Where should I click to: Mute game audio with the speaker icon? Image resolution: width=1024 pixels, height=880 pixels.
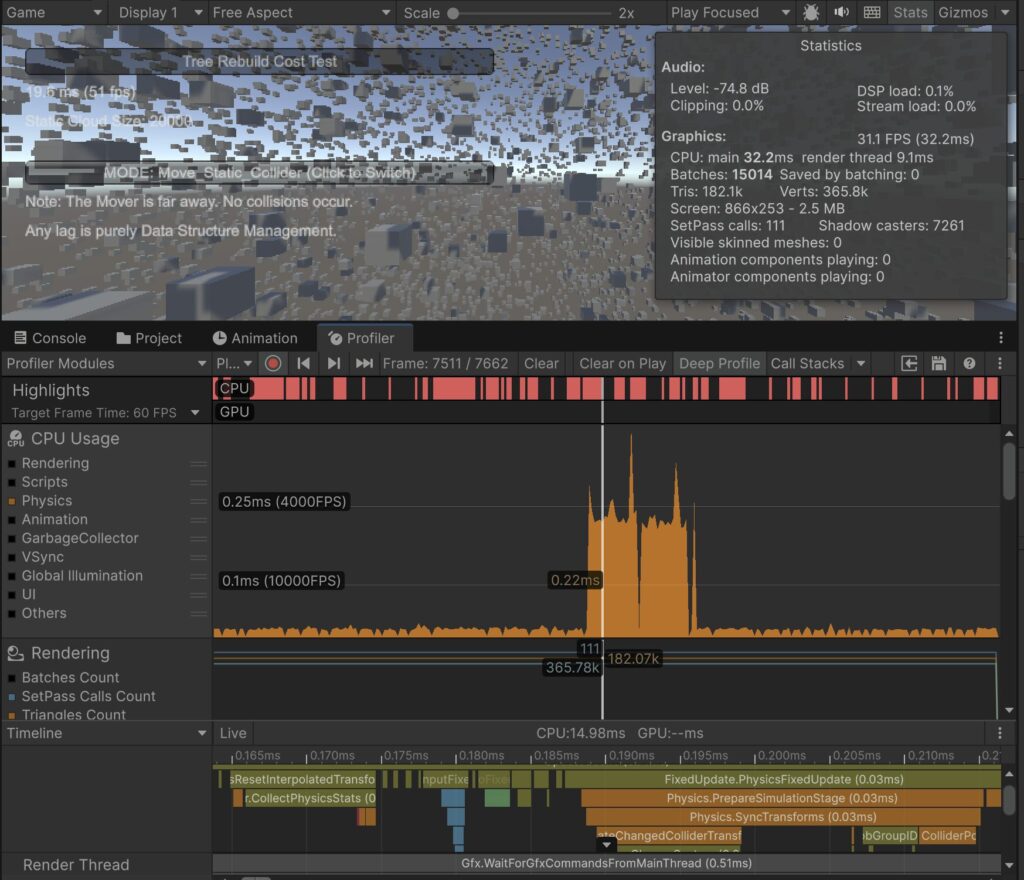[841, 13]
